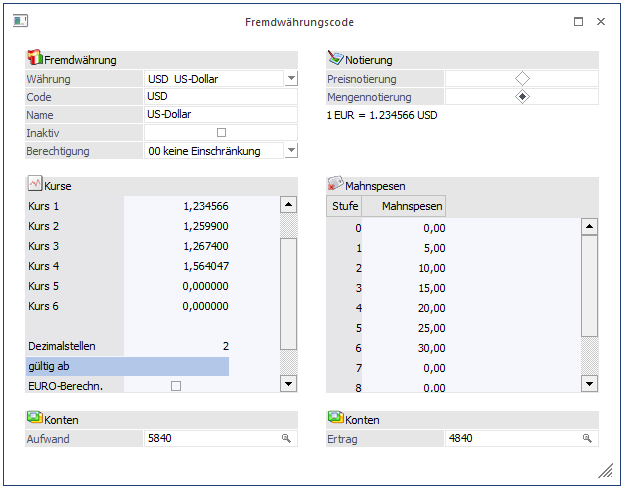The width and height of the screenshot is (625, 489).
Task: Toggle the Inaktiv checkbox
Action: 221,133
